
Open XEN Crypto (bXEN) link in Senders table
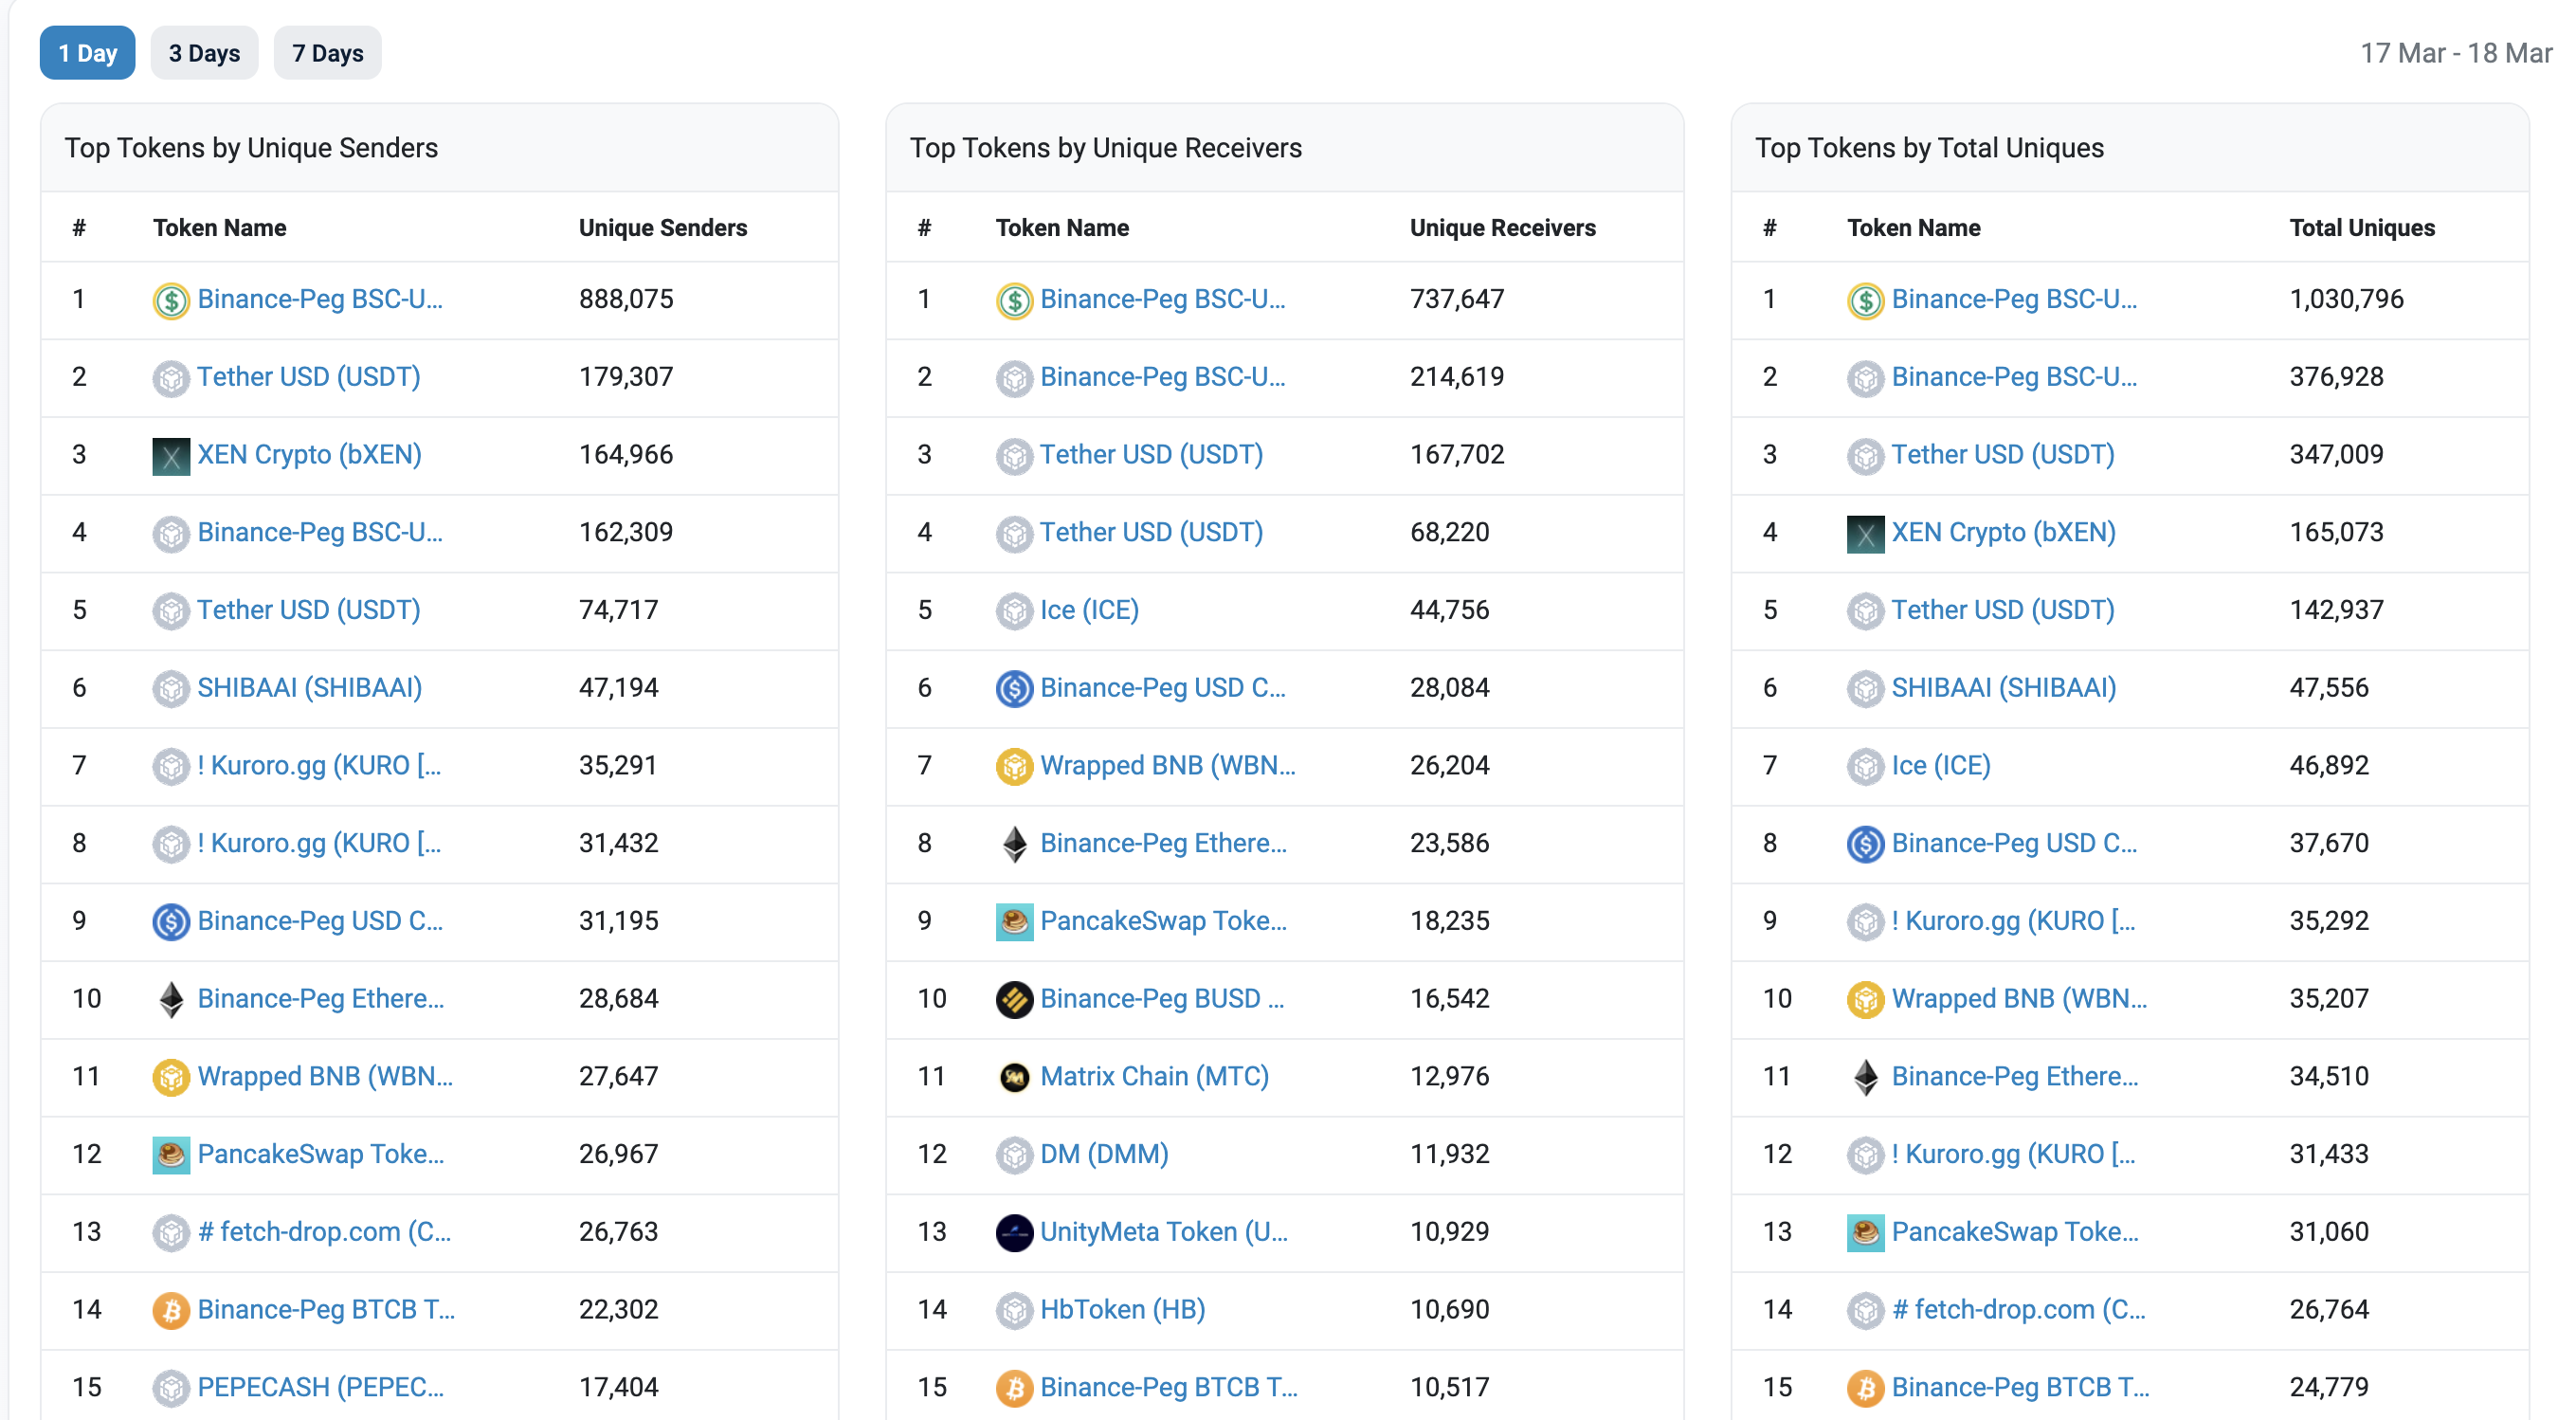pos(309,455)
